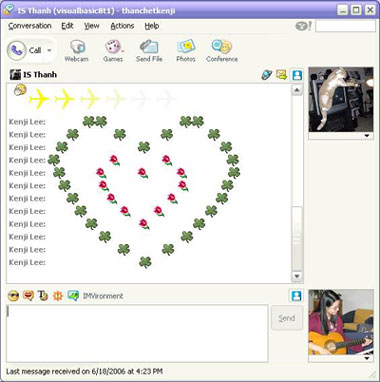Start a Conference
This screenshot has width=380, height=382.
[222, 51]
